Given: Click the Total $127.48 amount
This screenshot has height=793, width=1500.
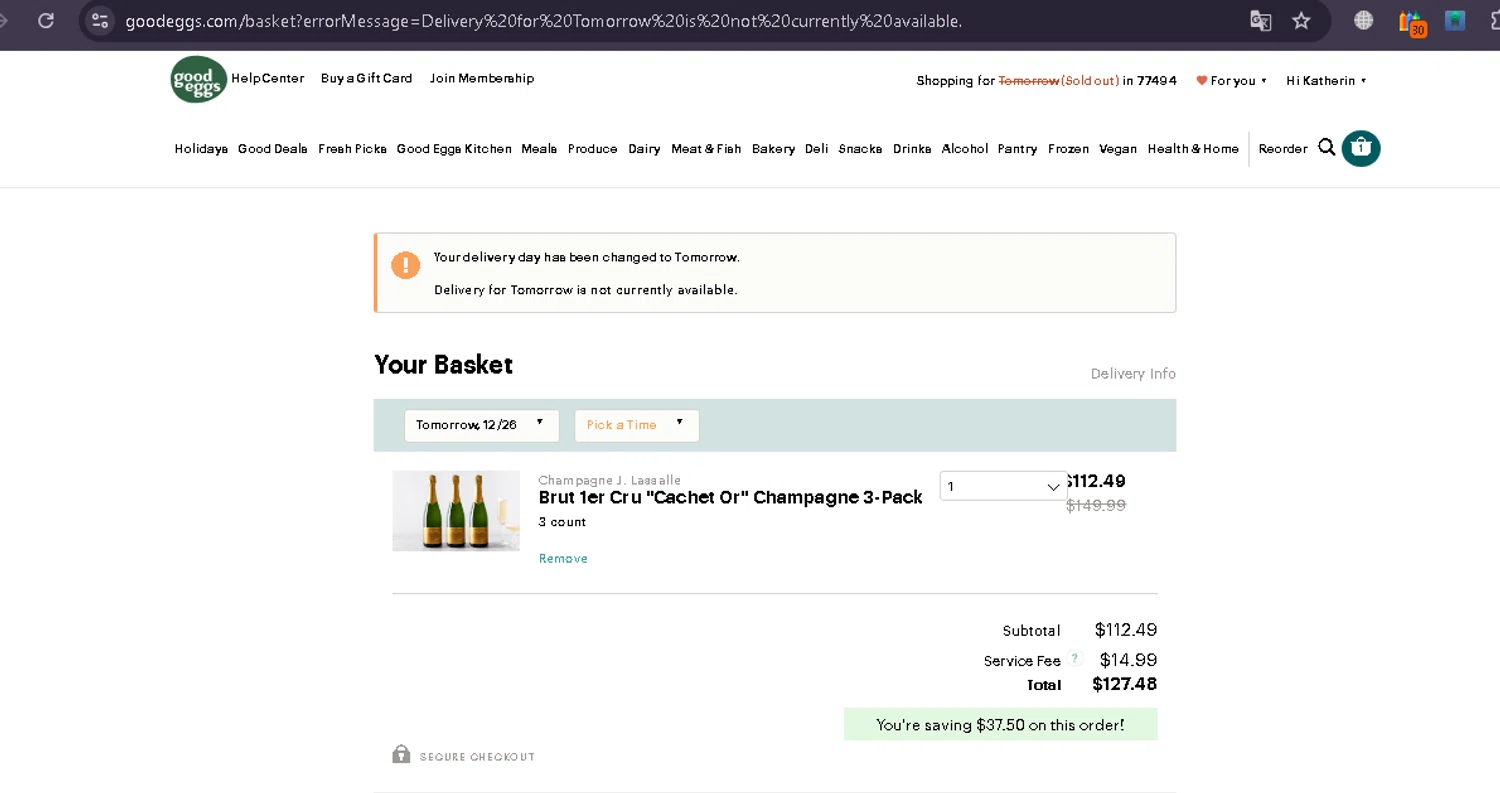Looking at the screenshot, I should pos(1124,684).
